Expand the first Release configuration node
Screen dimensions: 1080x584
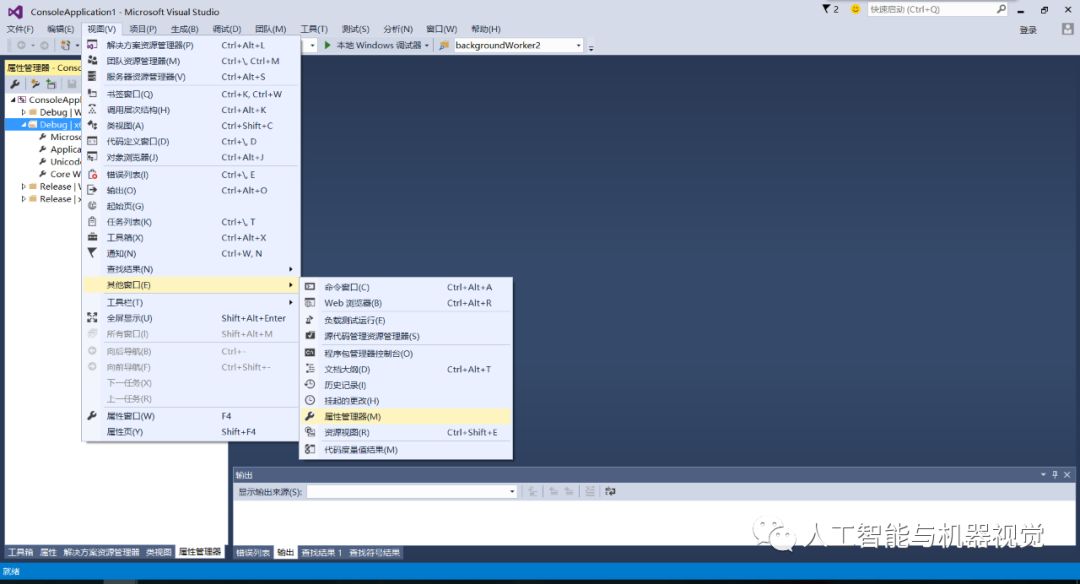tap(23, 187)
